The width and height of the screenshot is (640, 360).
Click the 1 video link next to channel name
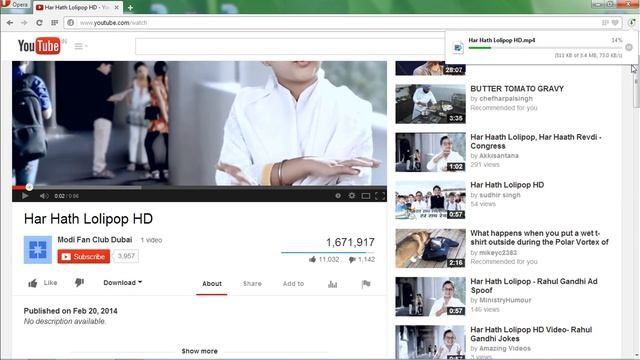[151, 240]
